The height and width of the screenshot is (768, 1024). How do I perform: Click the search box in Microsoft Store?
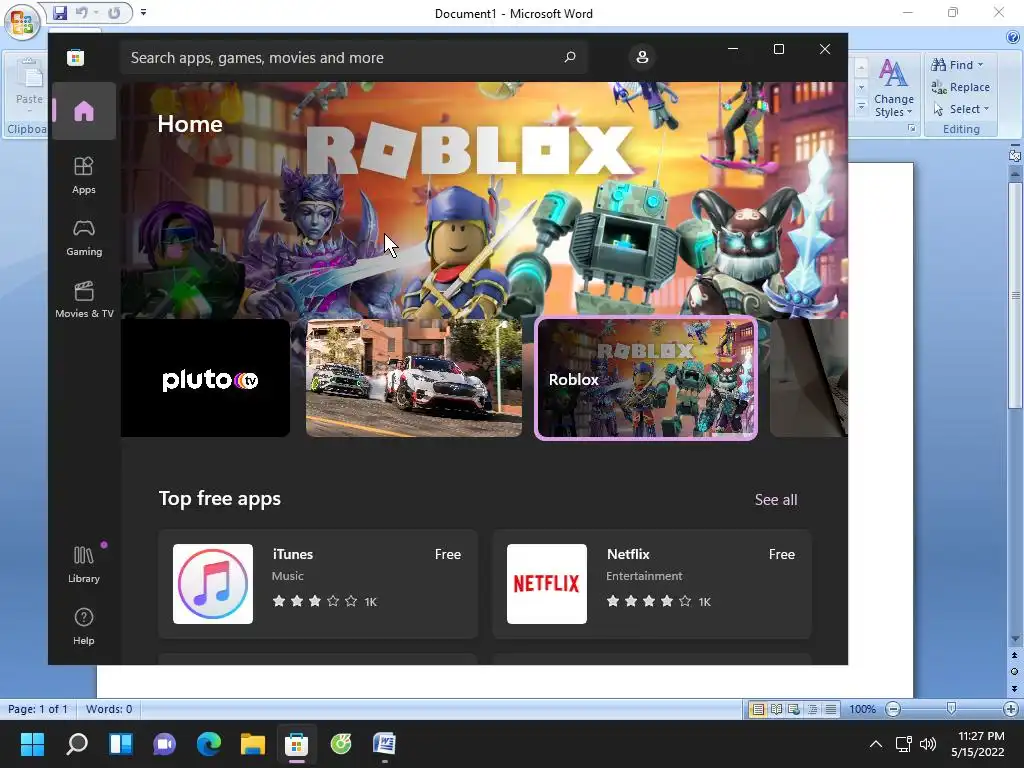coord(353,57)
